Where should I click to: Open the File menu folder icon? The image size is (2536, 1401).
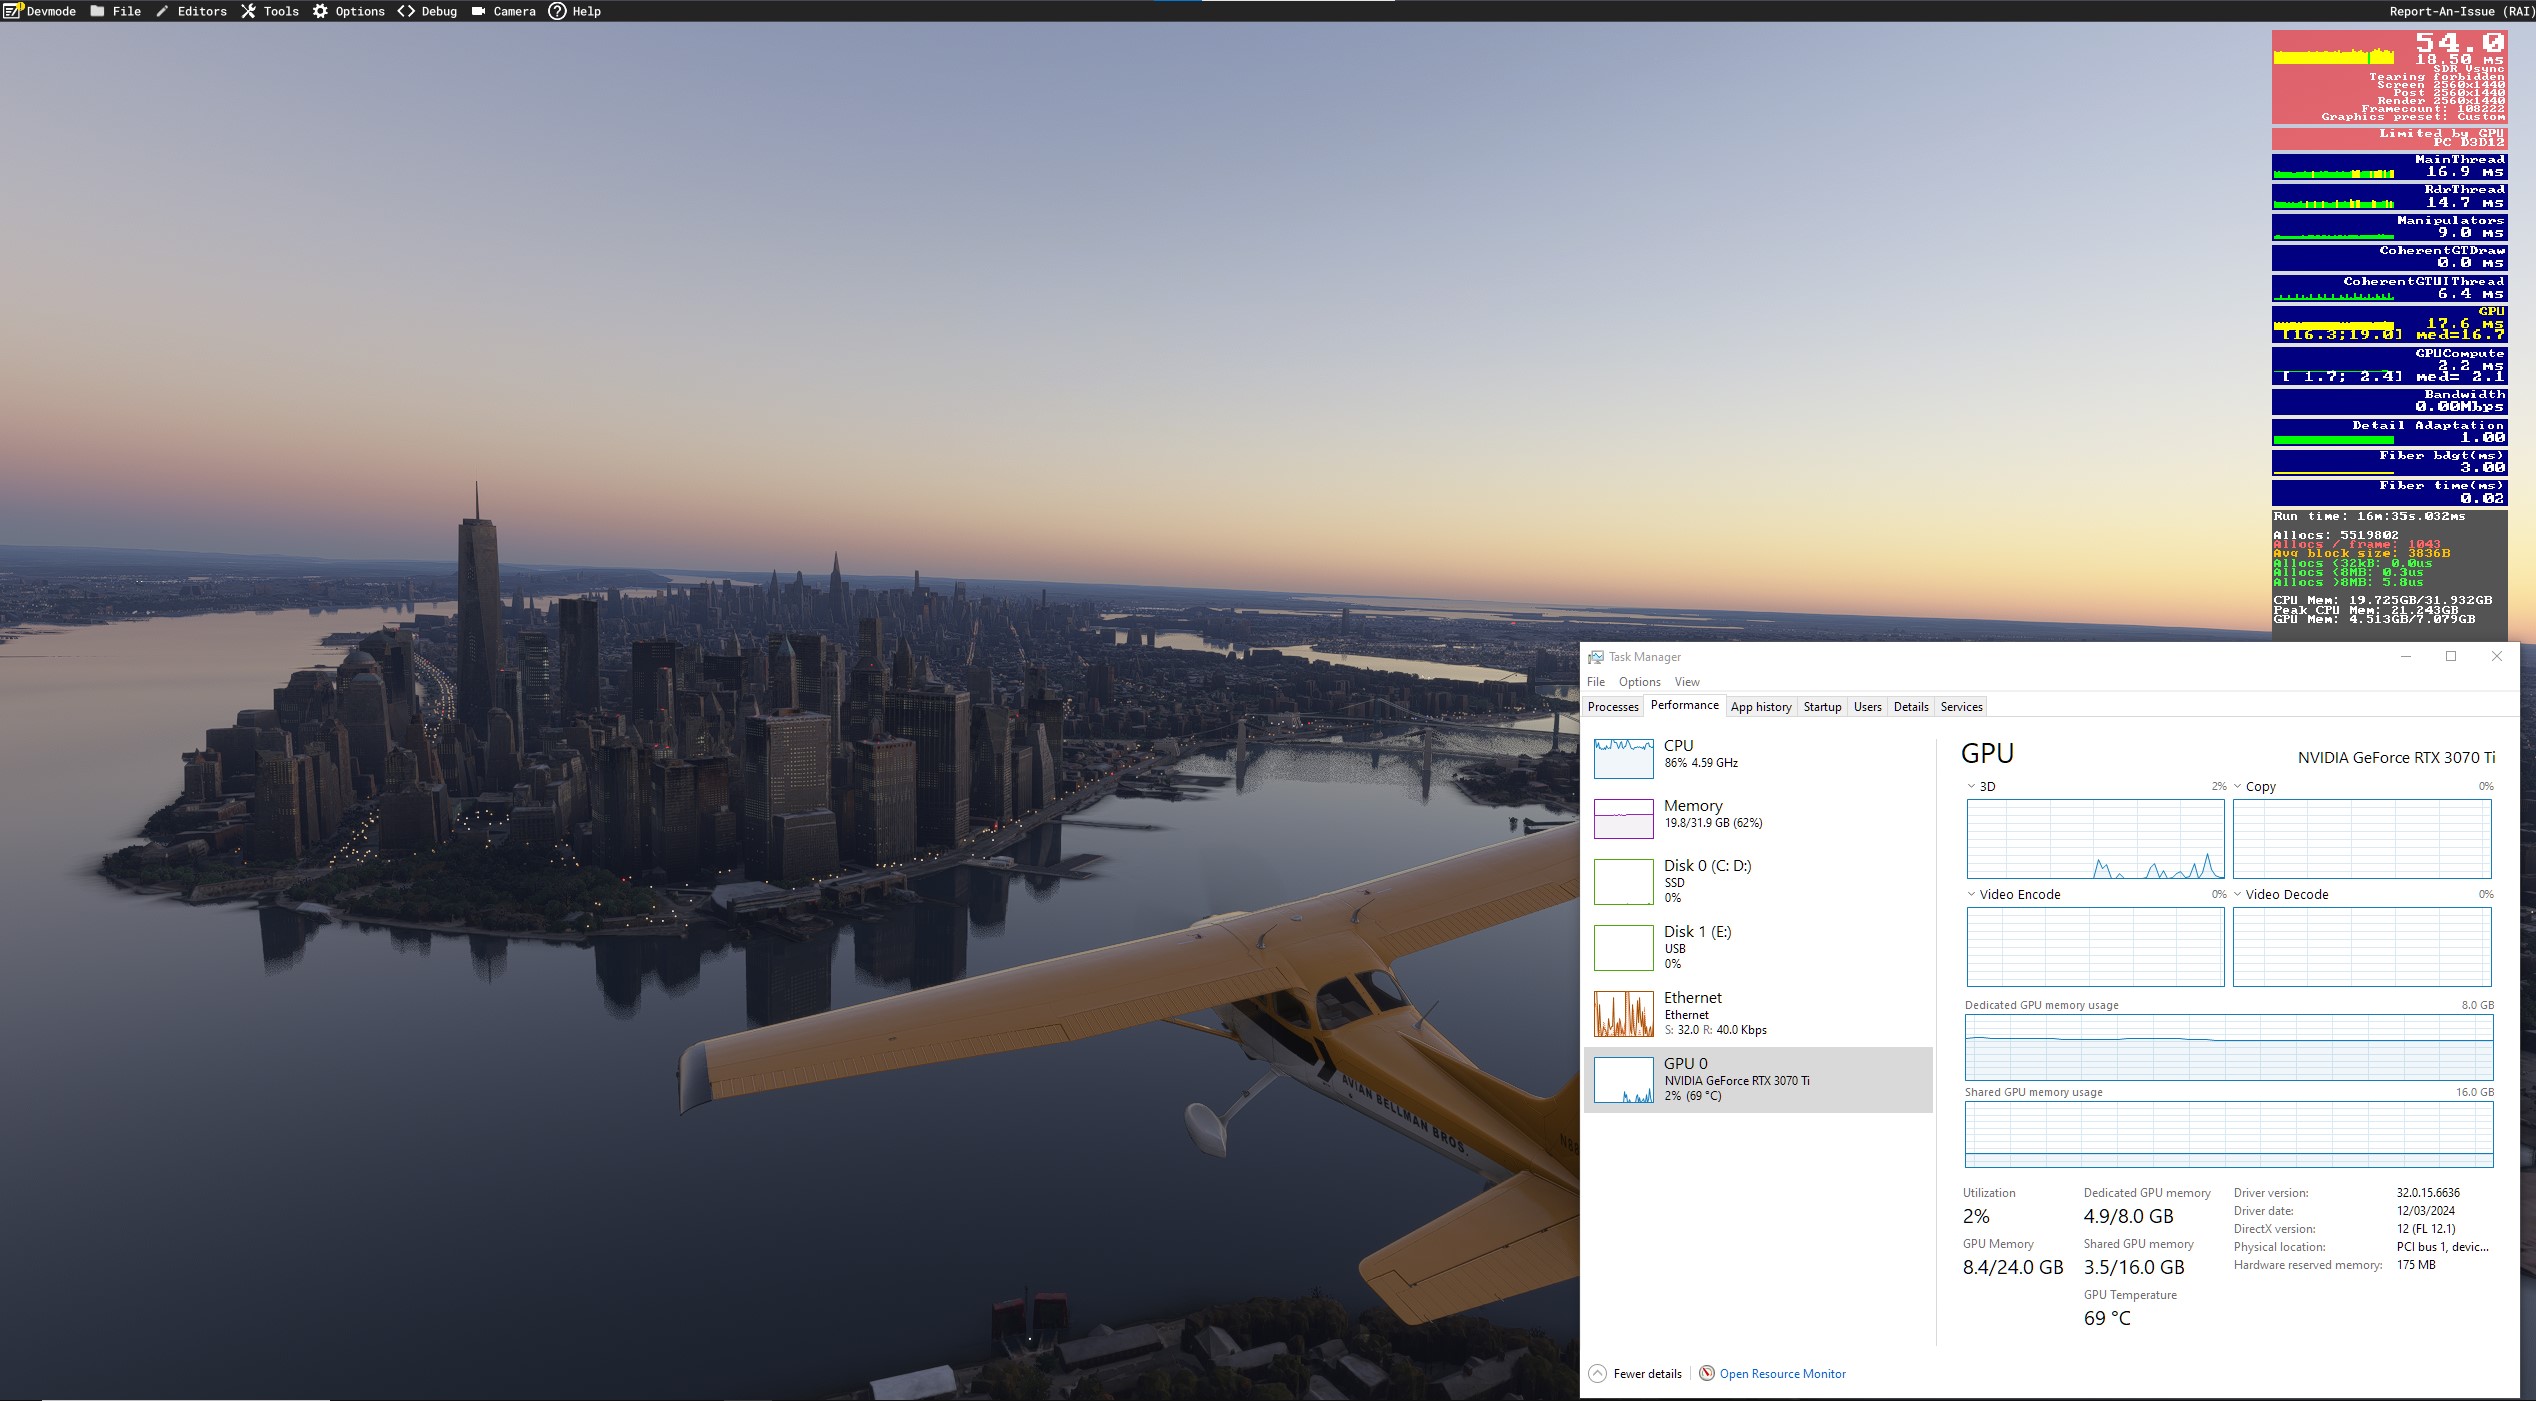pyautogui.click(x=97, y=11)
